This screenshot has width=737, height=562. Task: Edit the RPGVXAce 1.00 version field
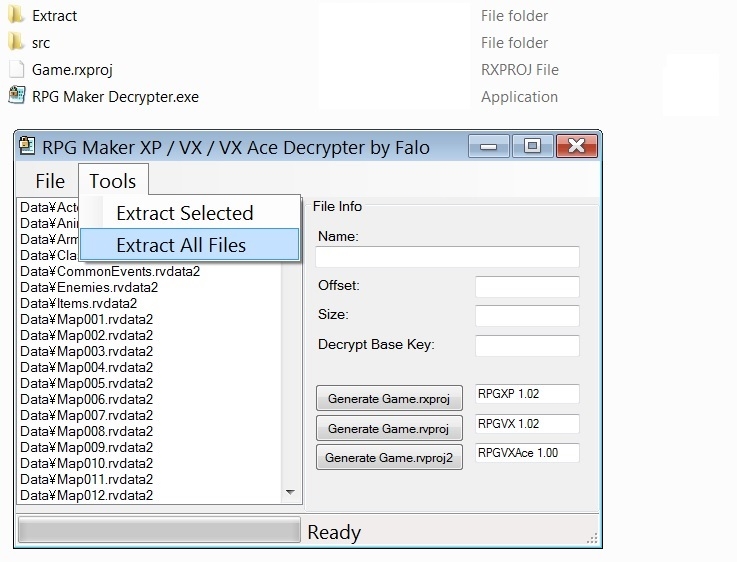527,453
